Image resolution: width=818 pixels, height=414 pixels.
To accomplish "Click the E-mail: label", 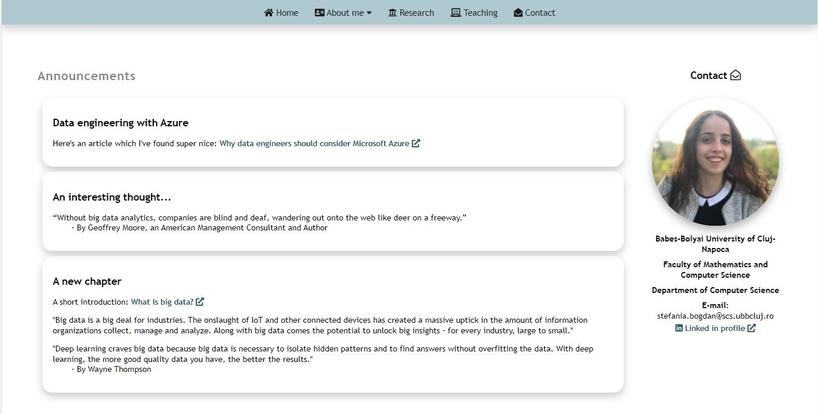I will (x=715, y=306).
